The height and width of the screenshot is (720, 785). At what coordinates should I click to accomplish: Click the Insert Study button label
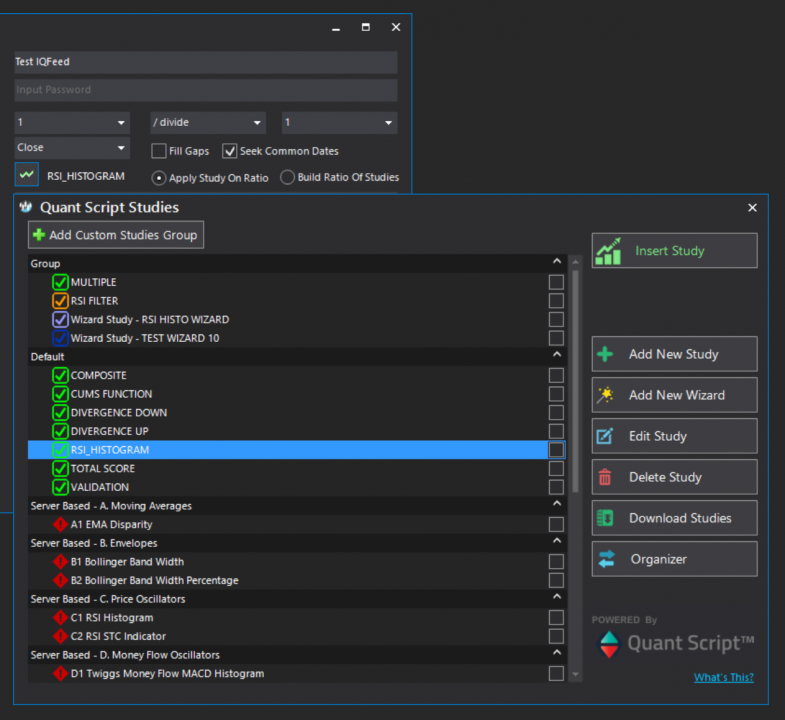tap(670, 251)
